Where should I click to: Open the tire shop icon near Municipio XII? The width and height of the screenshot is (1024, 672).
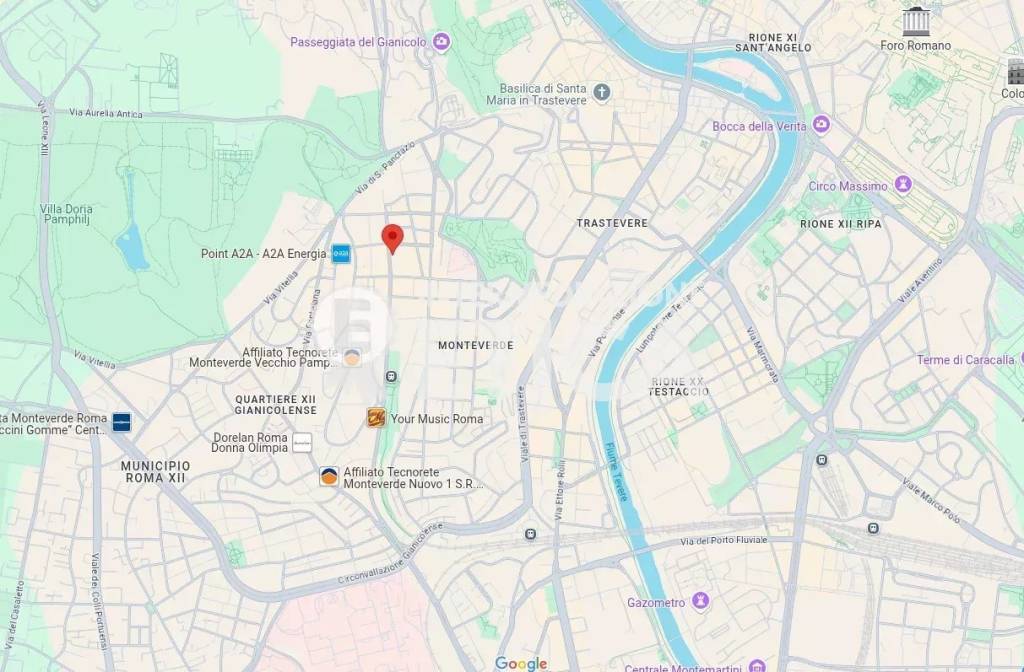(121, 423)
